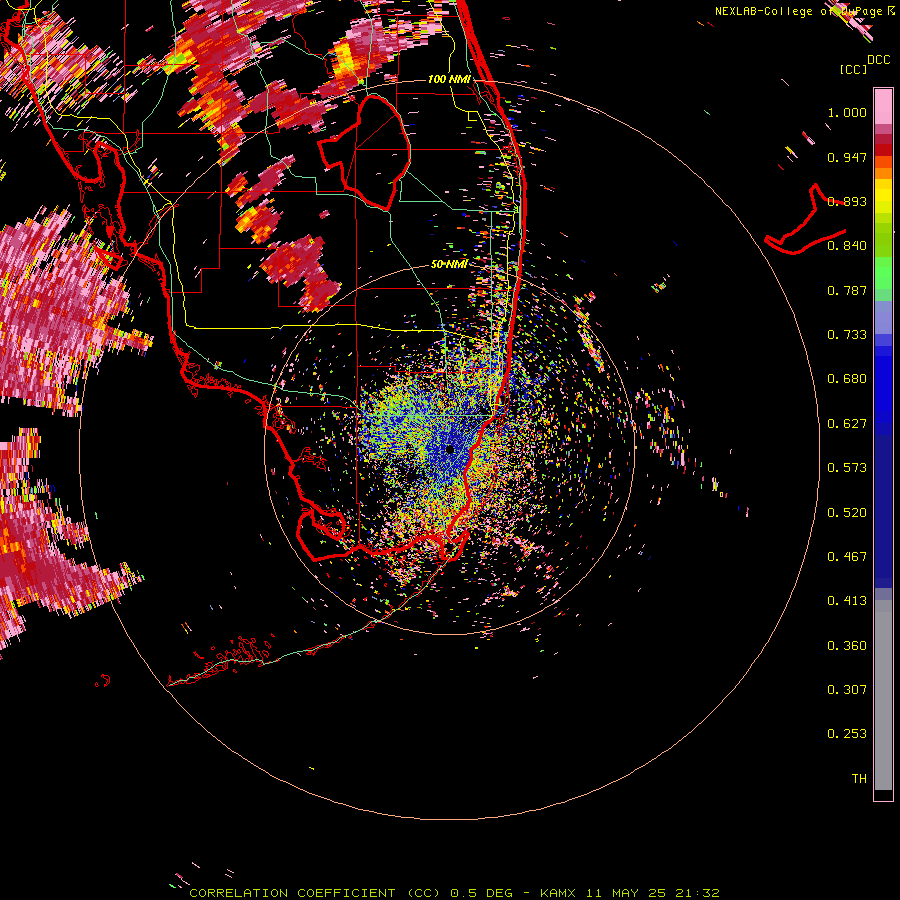900x900 pixels.
Task: Select the 0.520 scale value
Action: pyautogui.click(x=847, y=513)
